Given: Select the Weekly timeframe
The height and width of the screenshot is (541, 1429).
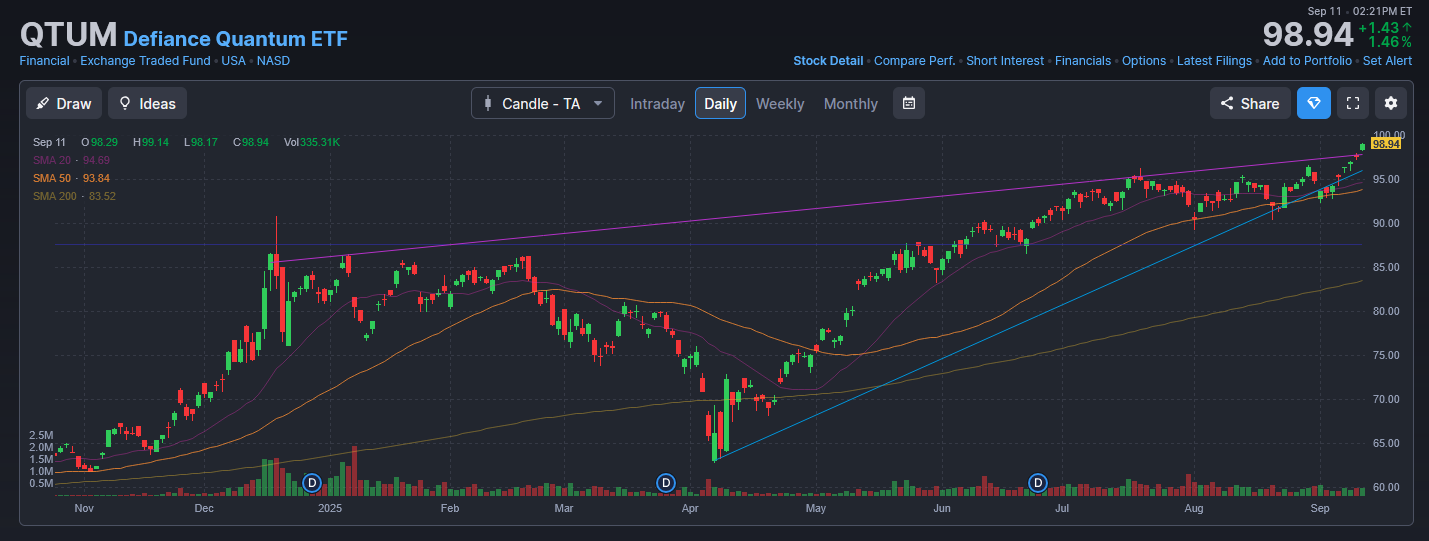Looking at the screenshot, I should point(780,104).
